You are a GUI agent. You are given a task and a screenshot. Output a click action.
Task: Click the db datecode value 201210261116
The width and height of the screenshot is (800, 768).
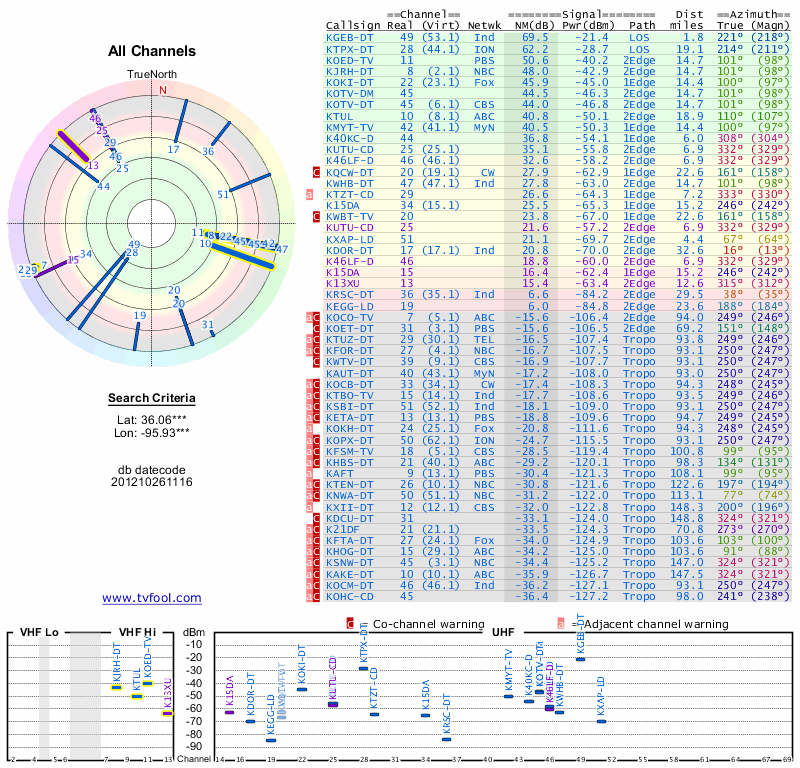(x=152, y=482)
